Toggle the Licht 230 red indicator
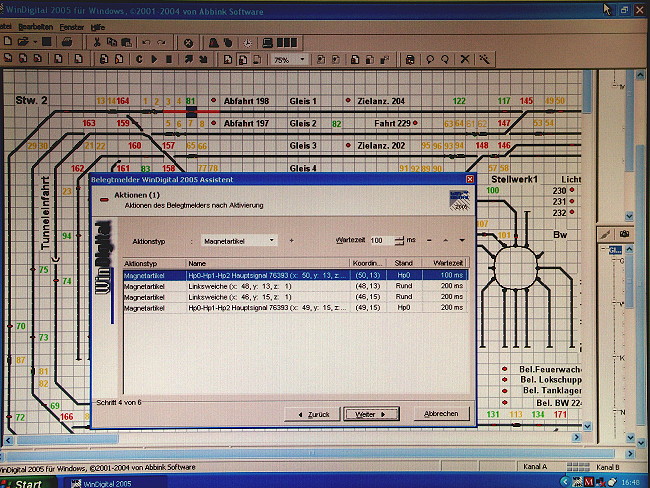Image resolution: width=650 pixels, height=488 pixels. 572,190
